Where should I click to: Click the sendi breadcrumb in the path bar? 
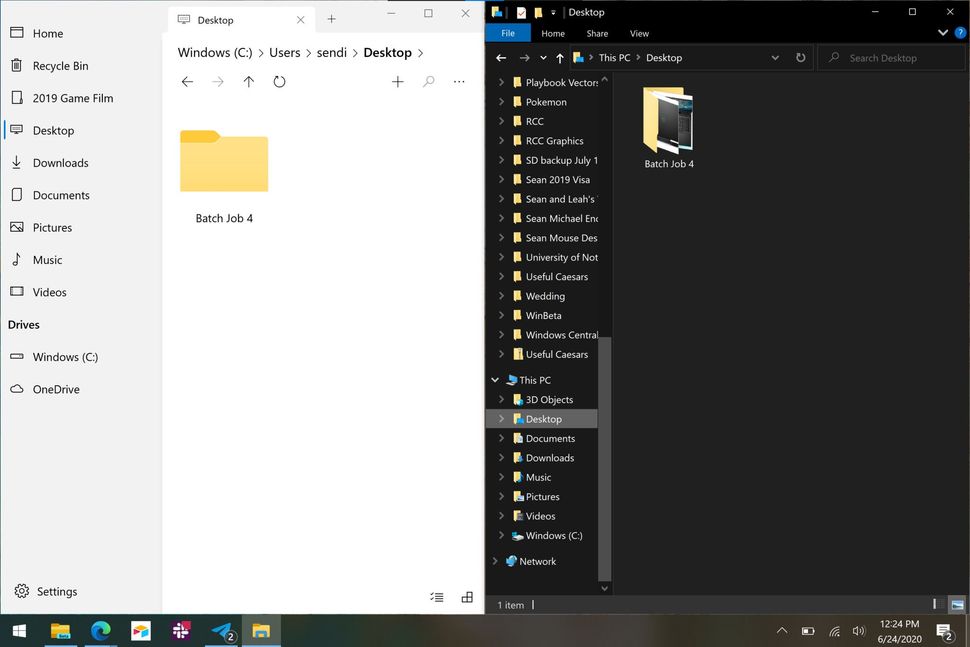pyautogui.click(x=332, y=52)
